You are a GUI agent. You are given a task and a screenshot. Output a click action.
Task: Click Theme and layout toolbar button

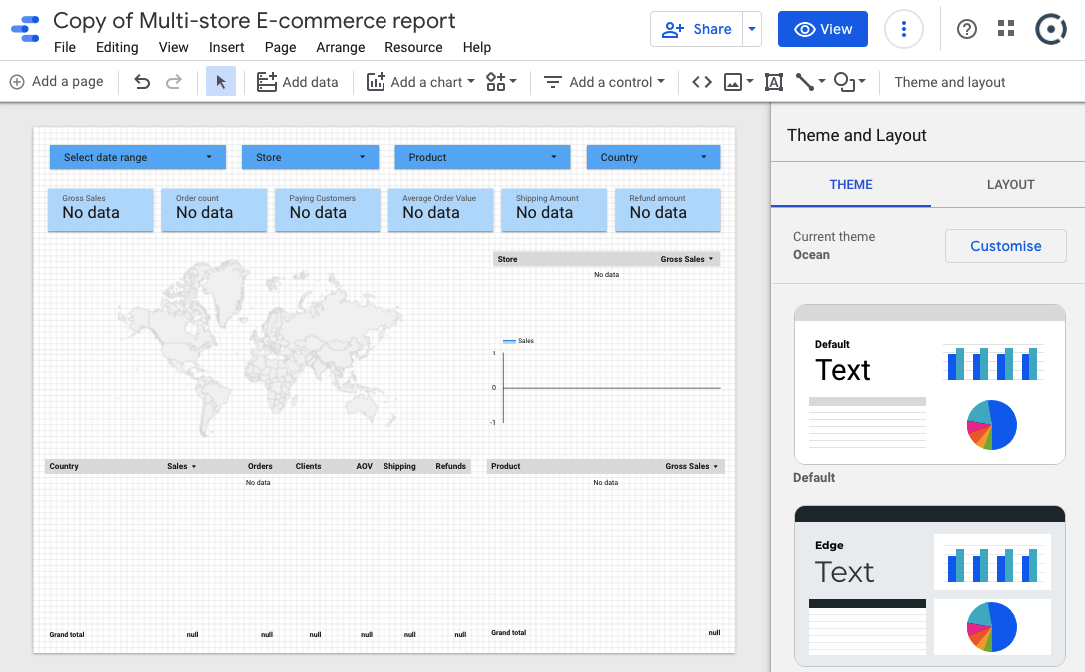949,82
